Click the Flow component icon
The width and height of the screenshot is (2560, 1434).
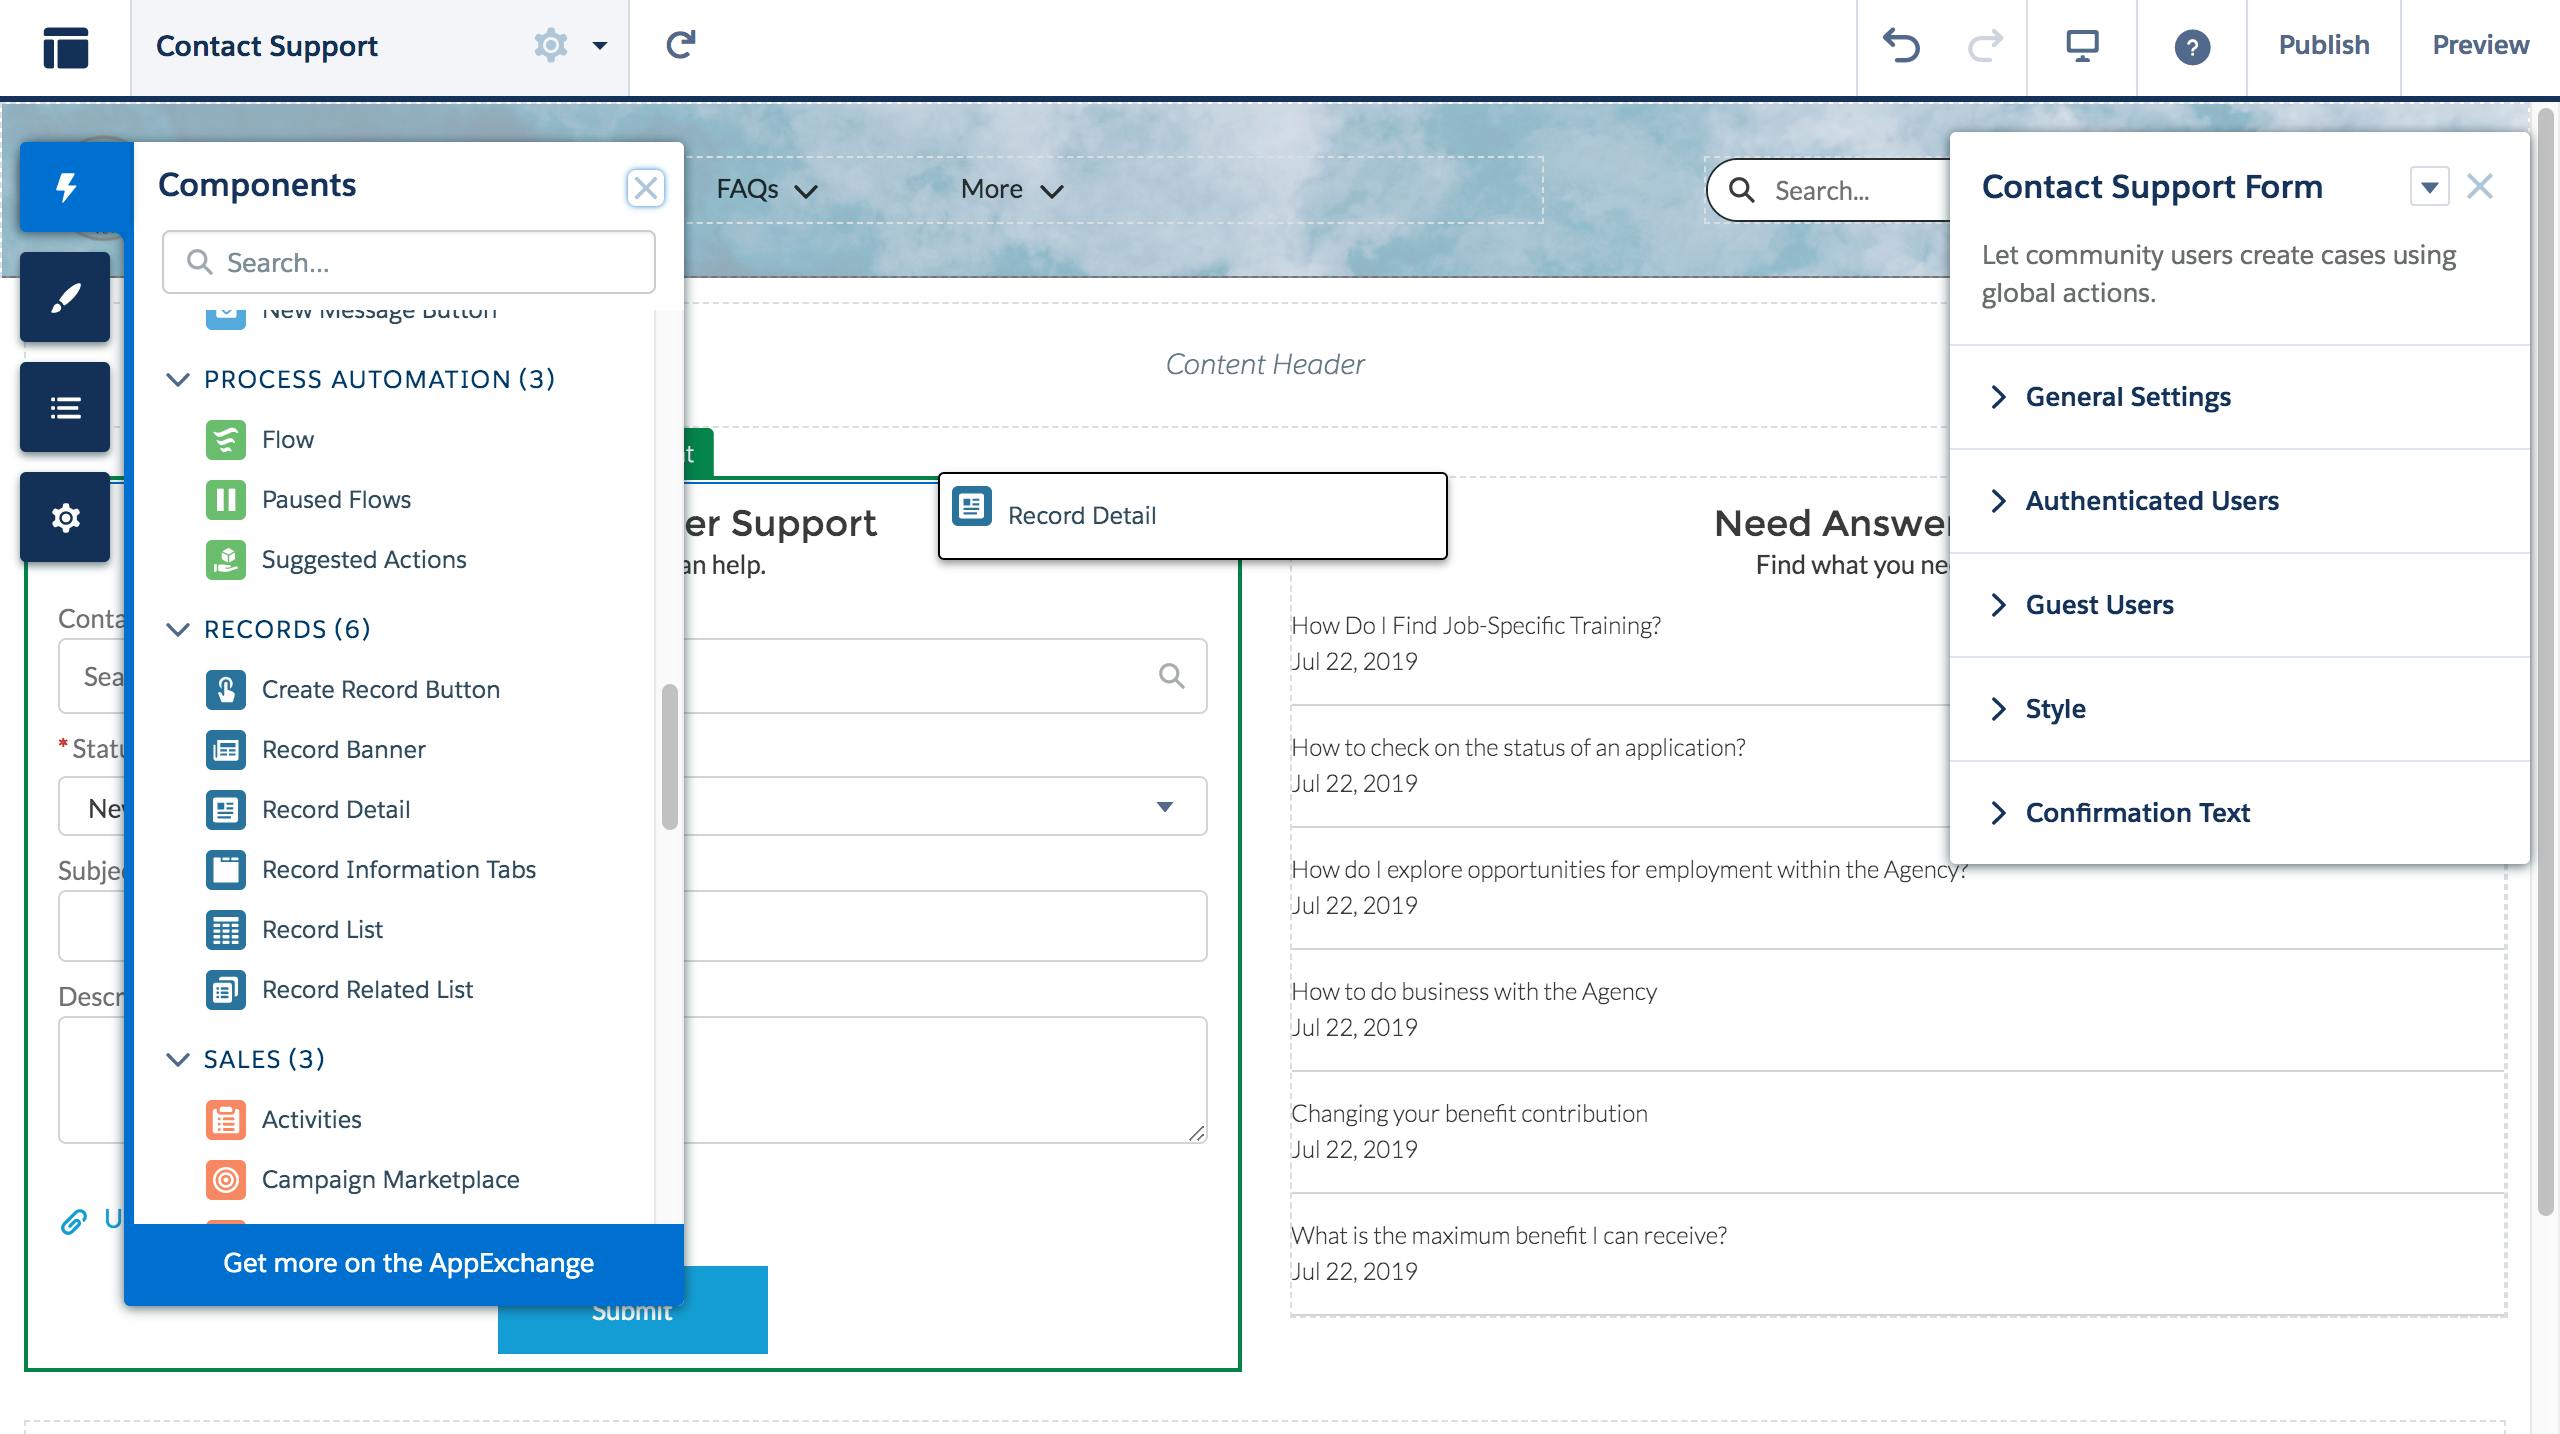225,439
